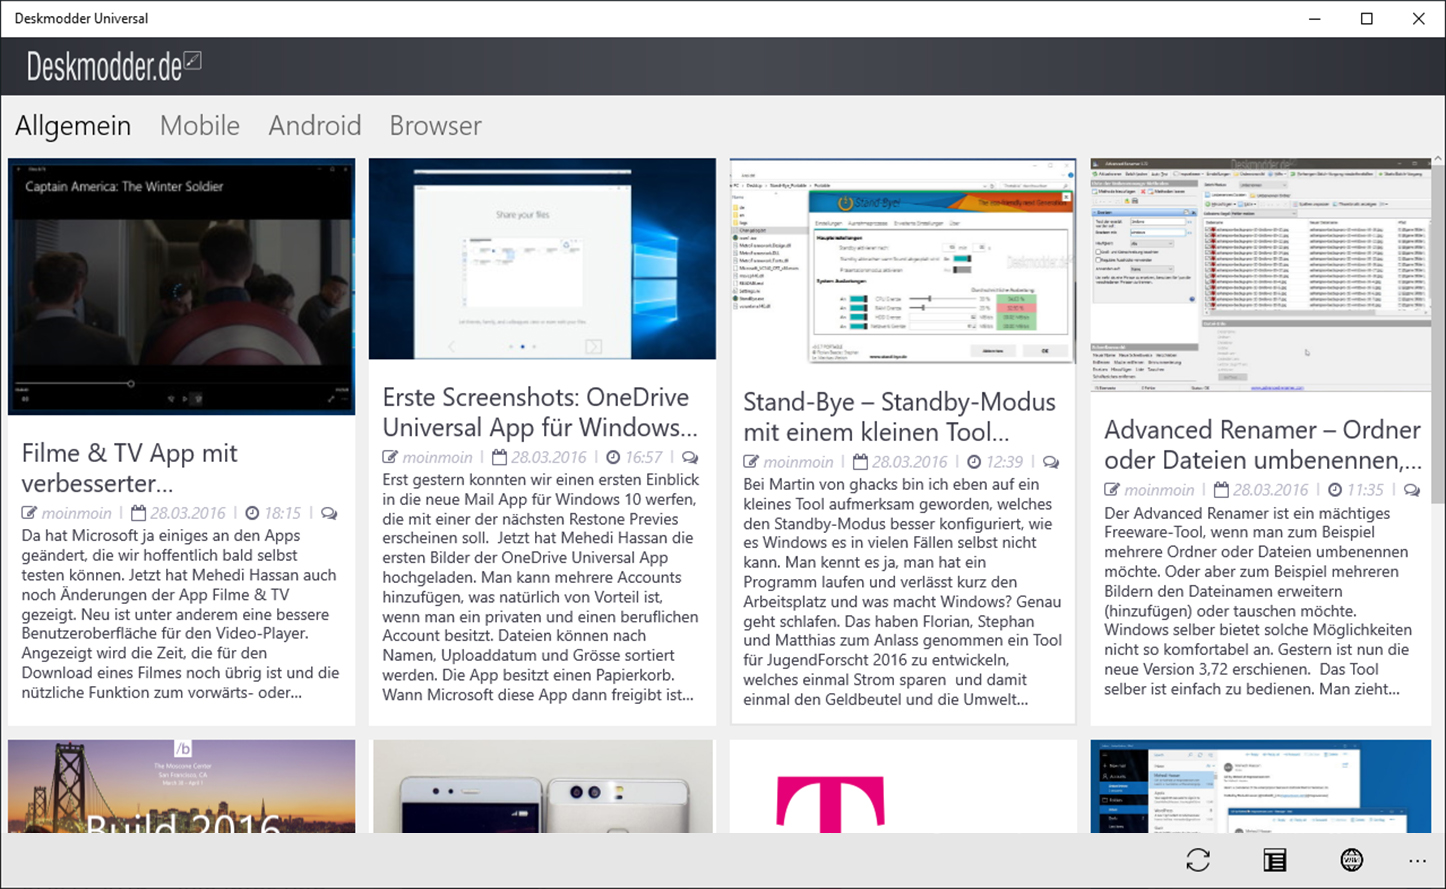
Task: Click author edit icon on Stand-Bye article
Action: tap(751, 462)
